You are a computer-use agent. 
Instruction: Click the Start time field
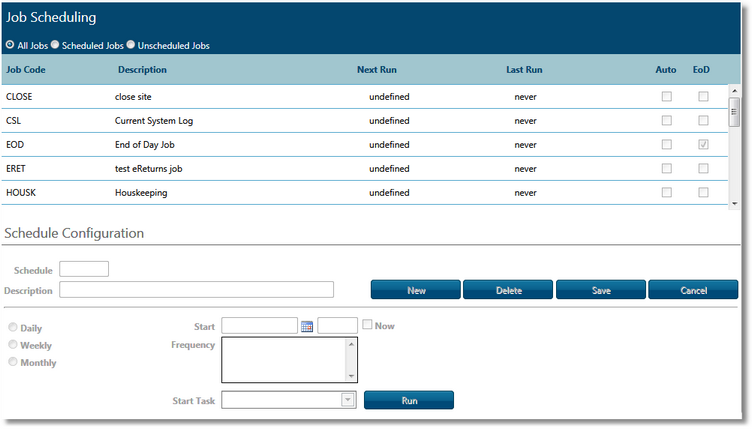[x=338, y=325]
